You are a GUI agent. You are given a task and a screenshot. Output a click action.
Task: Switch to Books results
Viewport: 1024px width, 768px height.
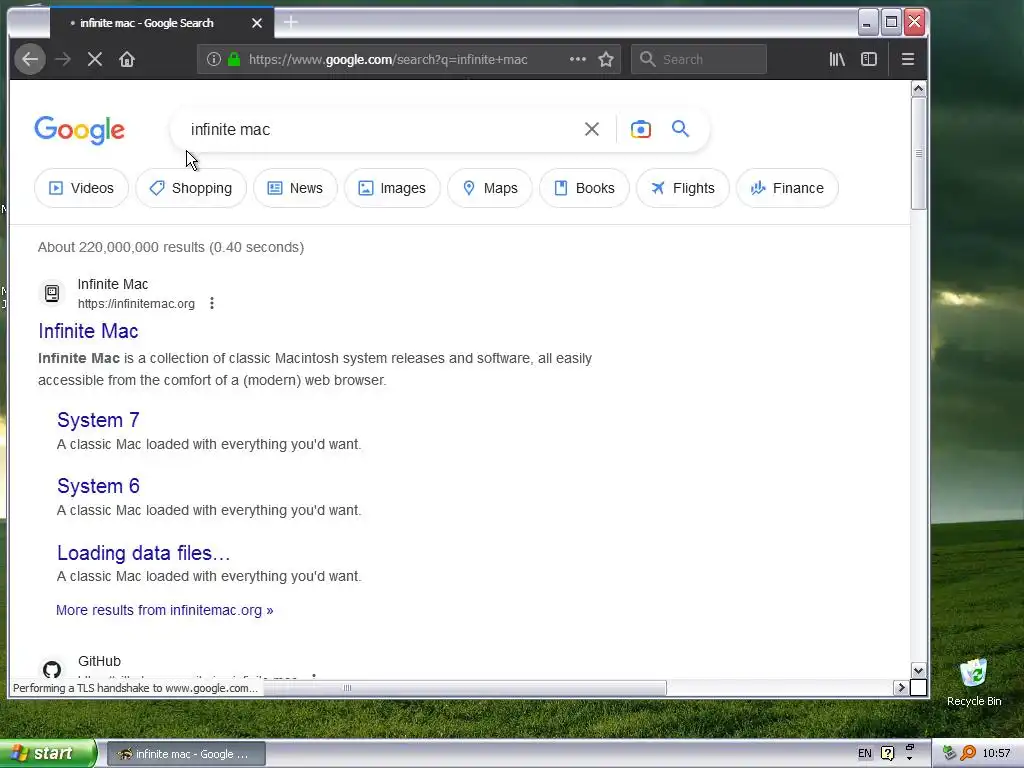point(584,188)
